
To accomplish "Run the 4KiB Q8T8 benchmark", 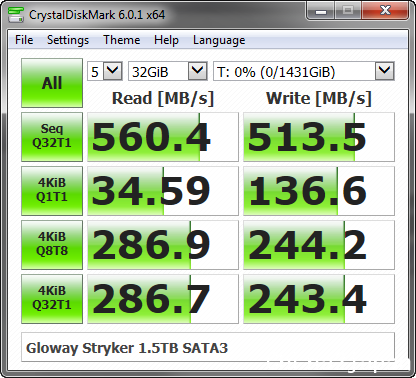I will tap(52, 245).
